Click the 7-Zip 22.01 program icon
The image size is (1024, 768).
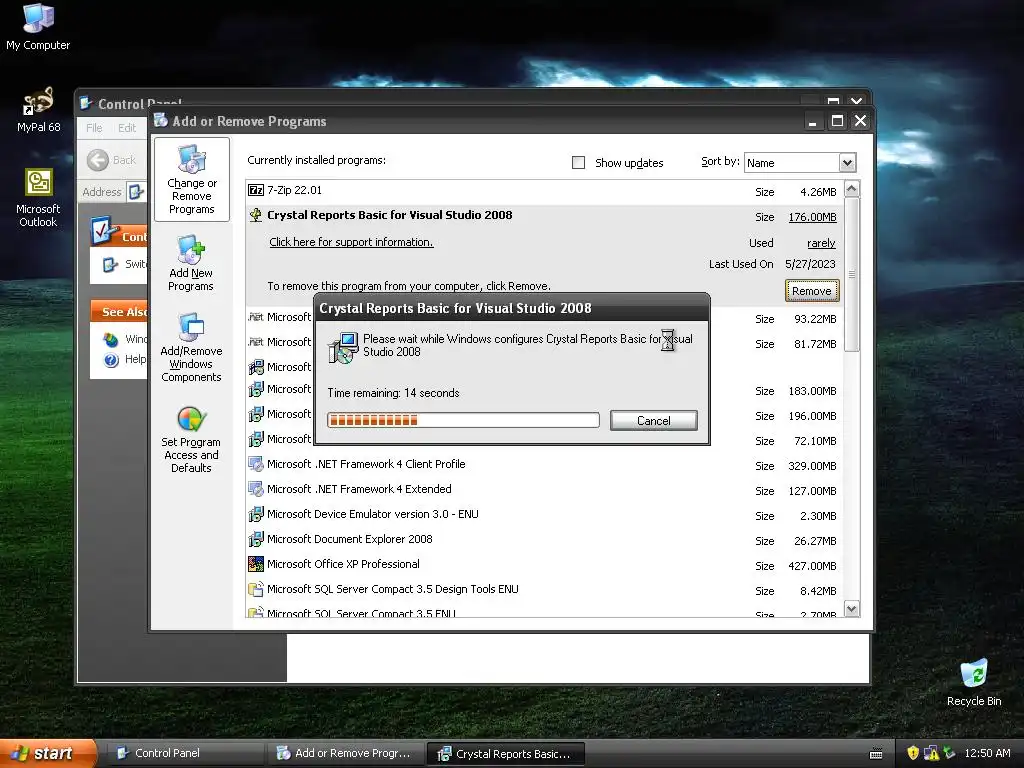(x=256, y=190)
